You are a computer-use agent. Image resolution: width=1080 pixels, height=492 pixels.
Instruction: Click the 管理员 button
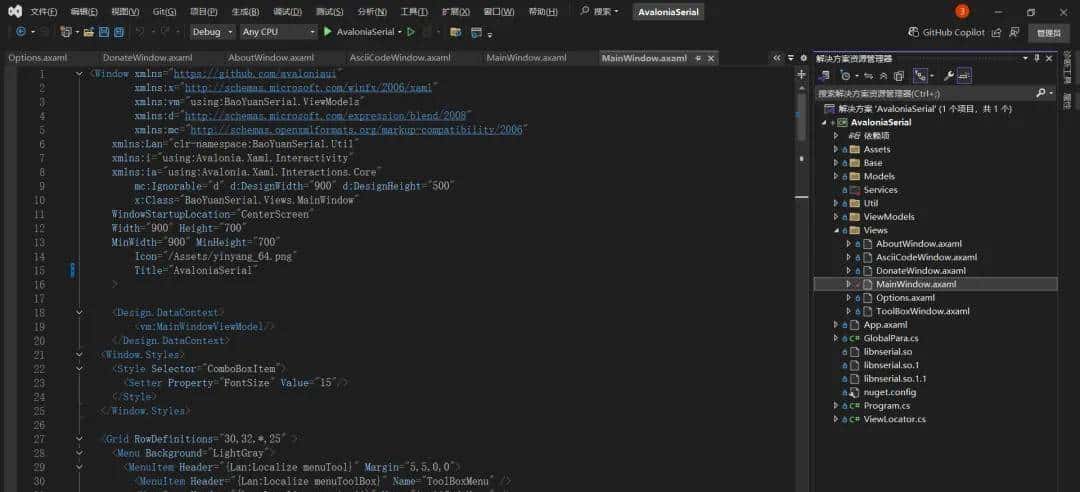click(1048, 32)
